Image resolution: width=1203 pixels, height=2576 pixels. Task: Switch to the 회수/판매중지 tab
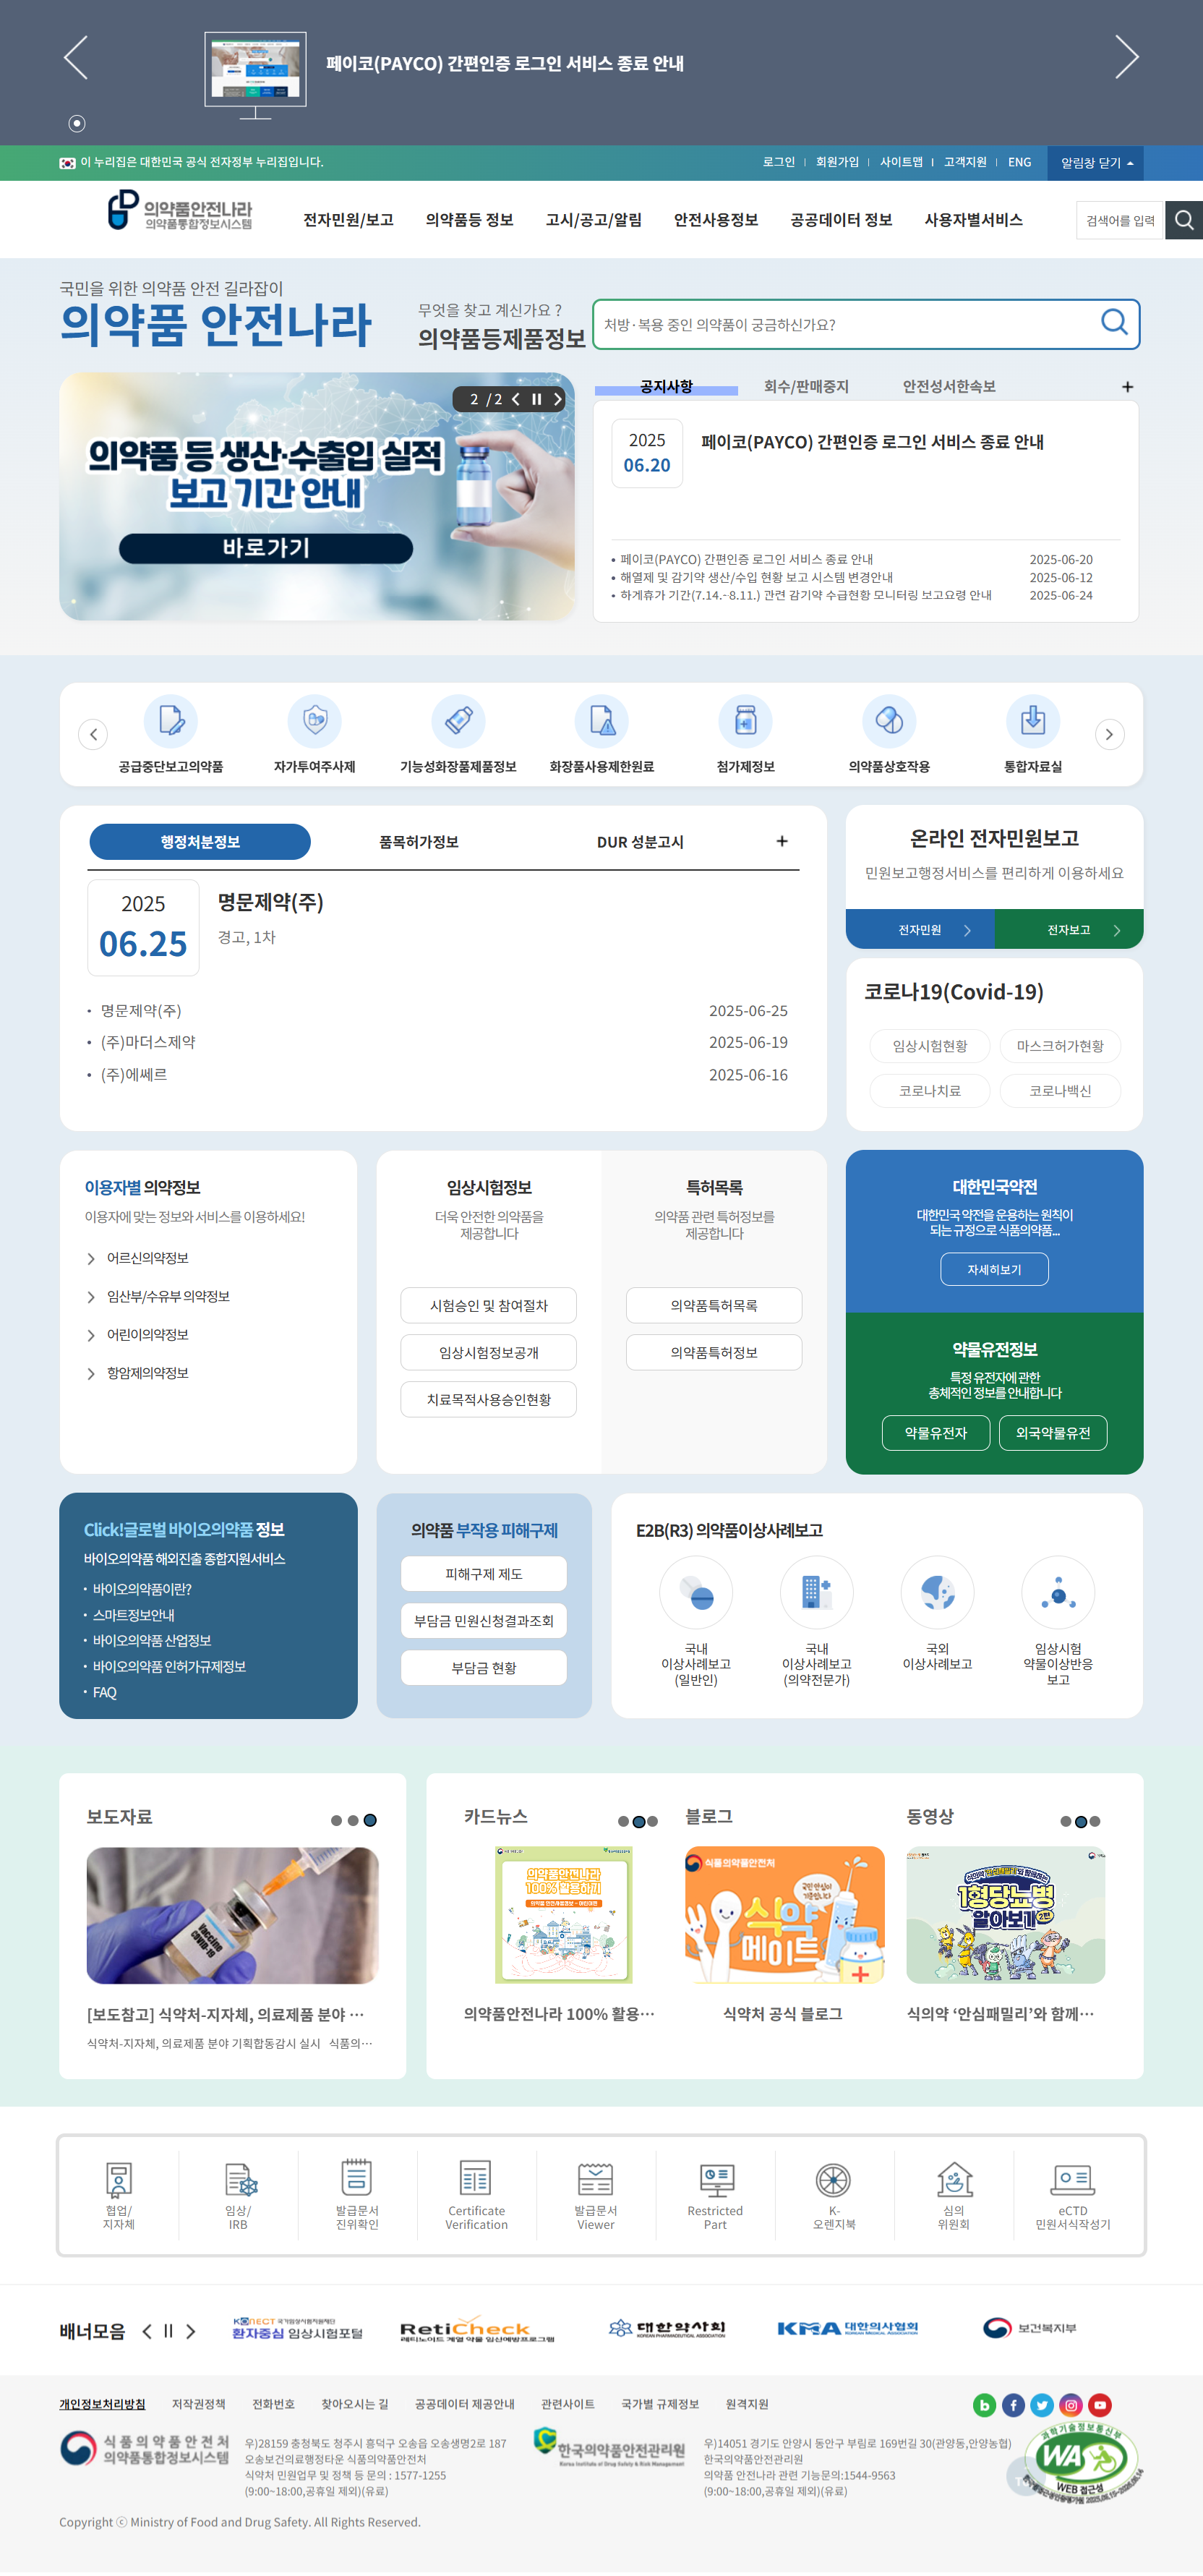pos(805,387)
